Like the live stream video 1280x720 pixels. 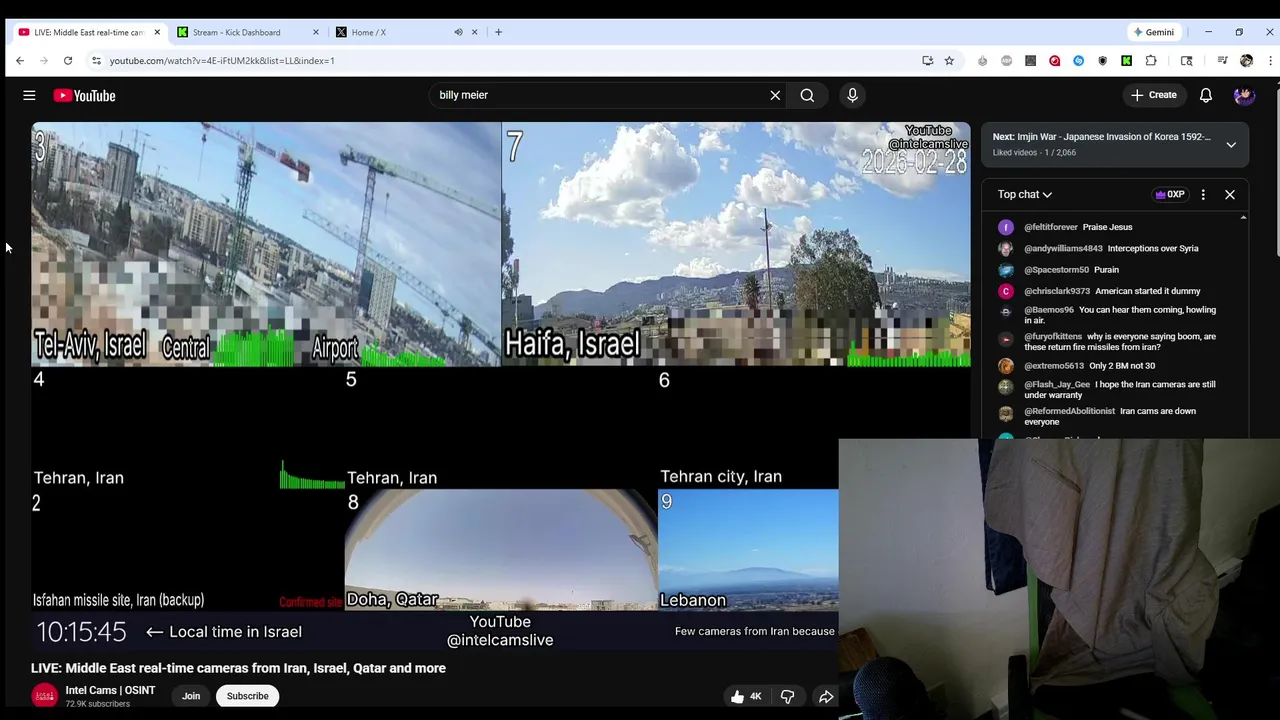pyautogui.click(x=747, y=697)
